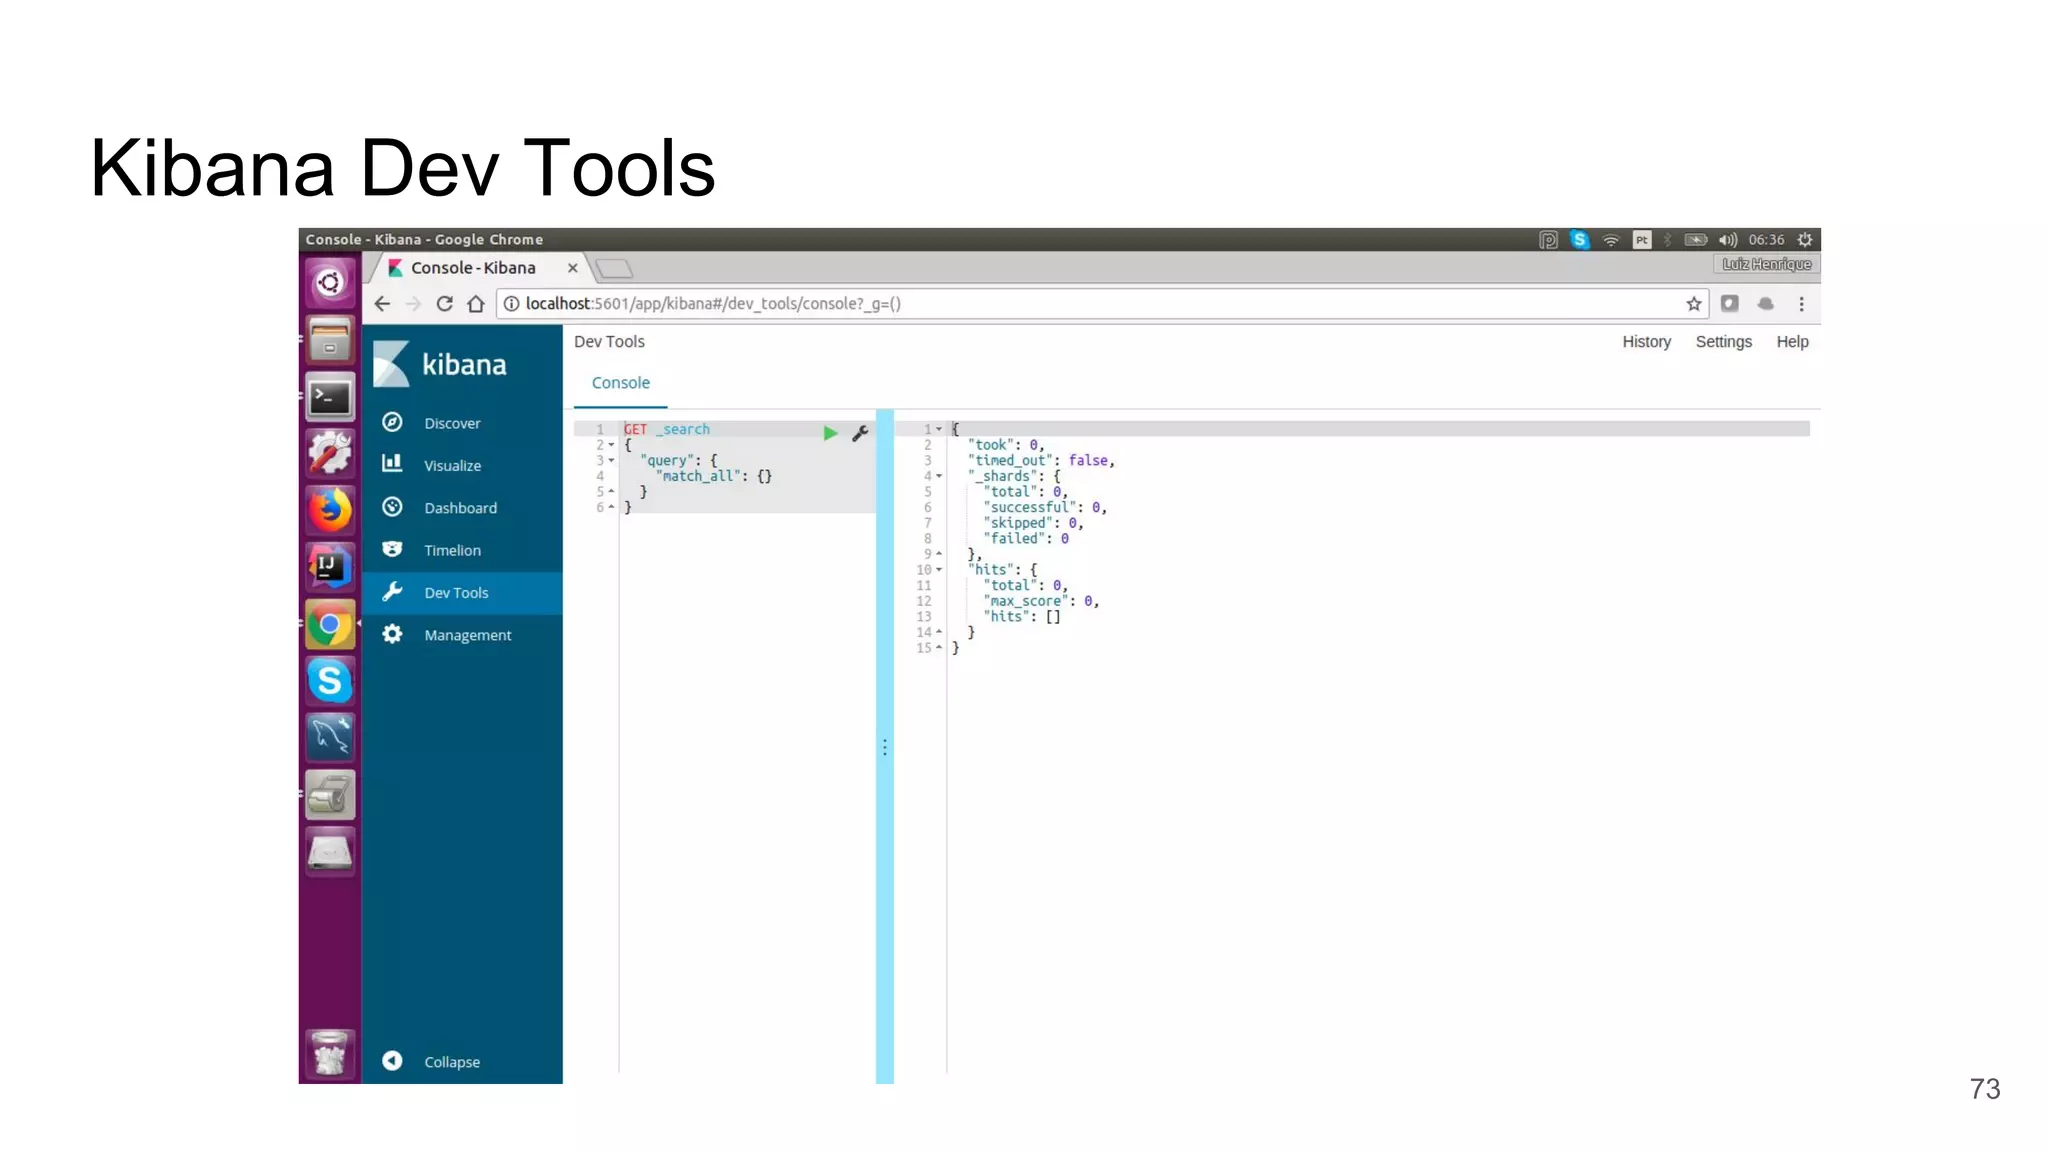Open Files manager from dock

330,340
